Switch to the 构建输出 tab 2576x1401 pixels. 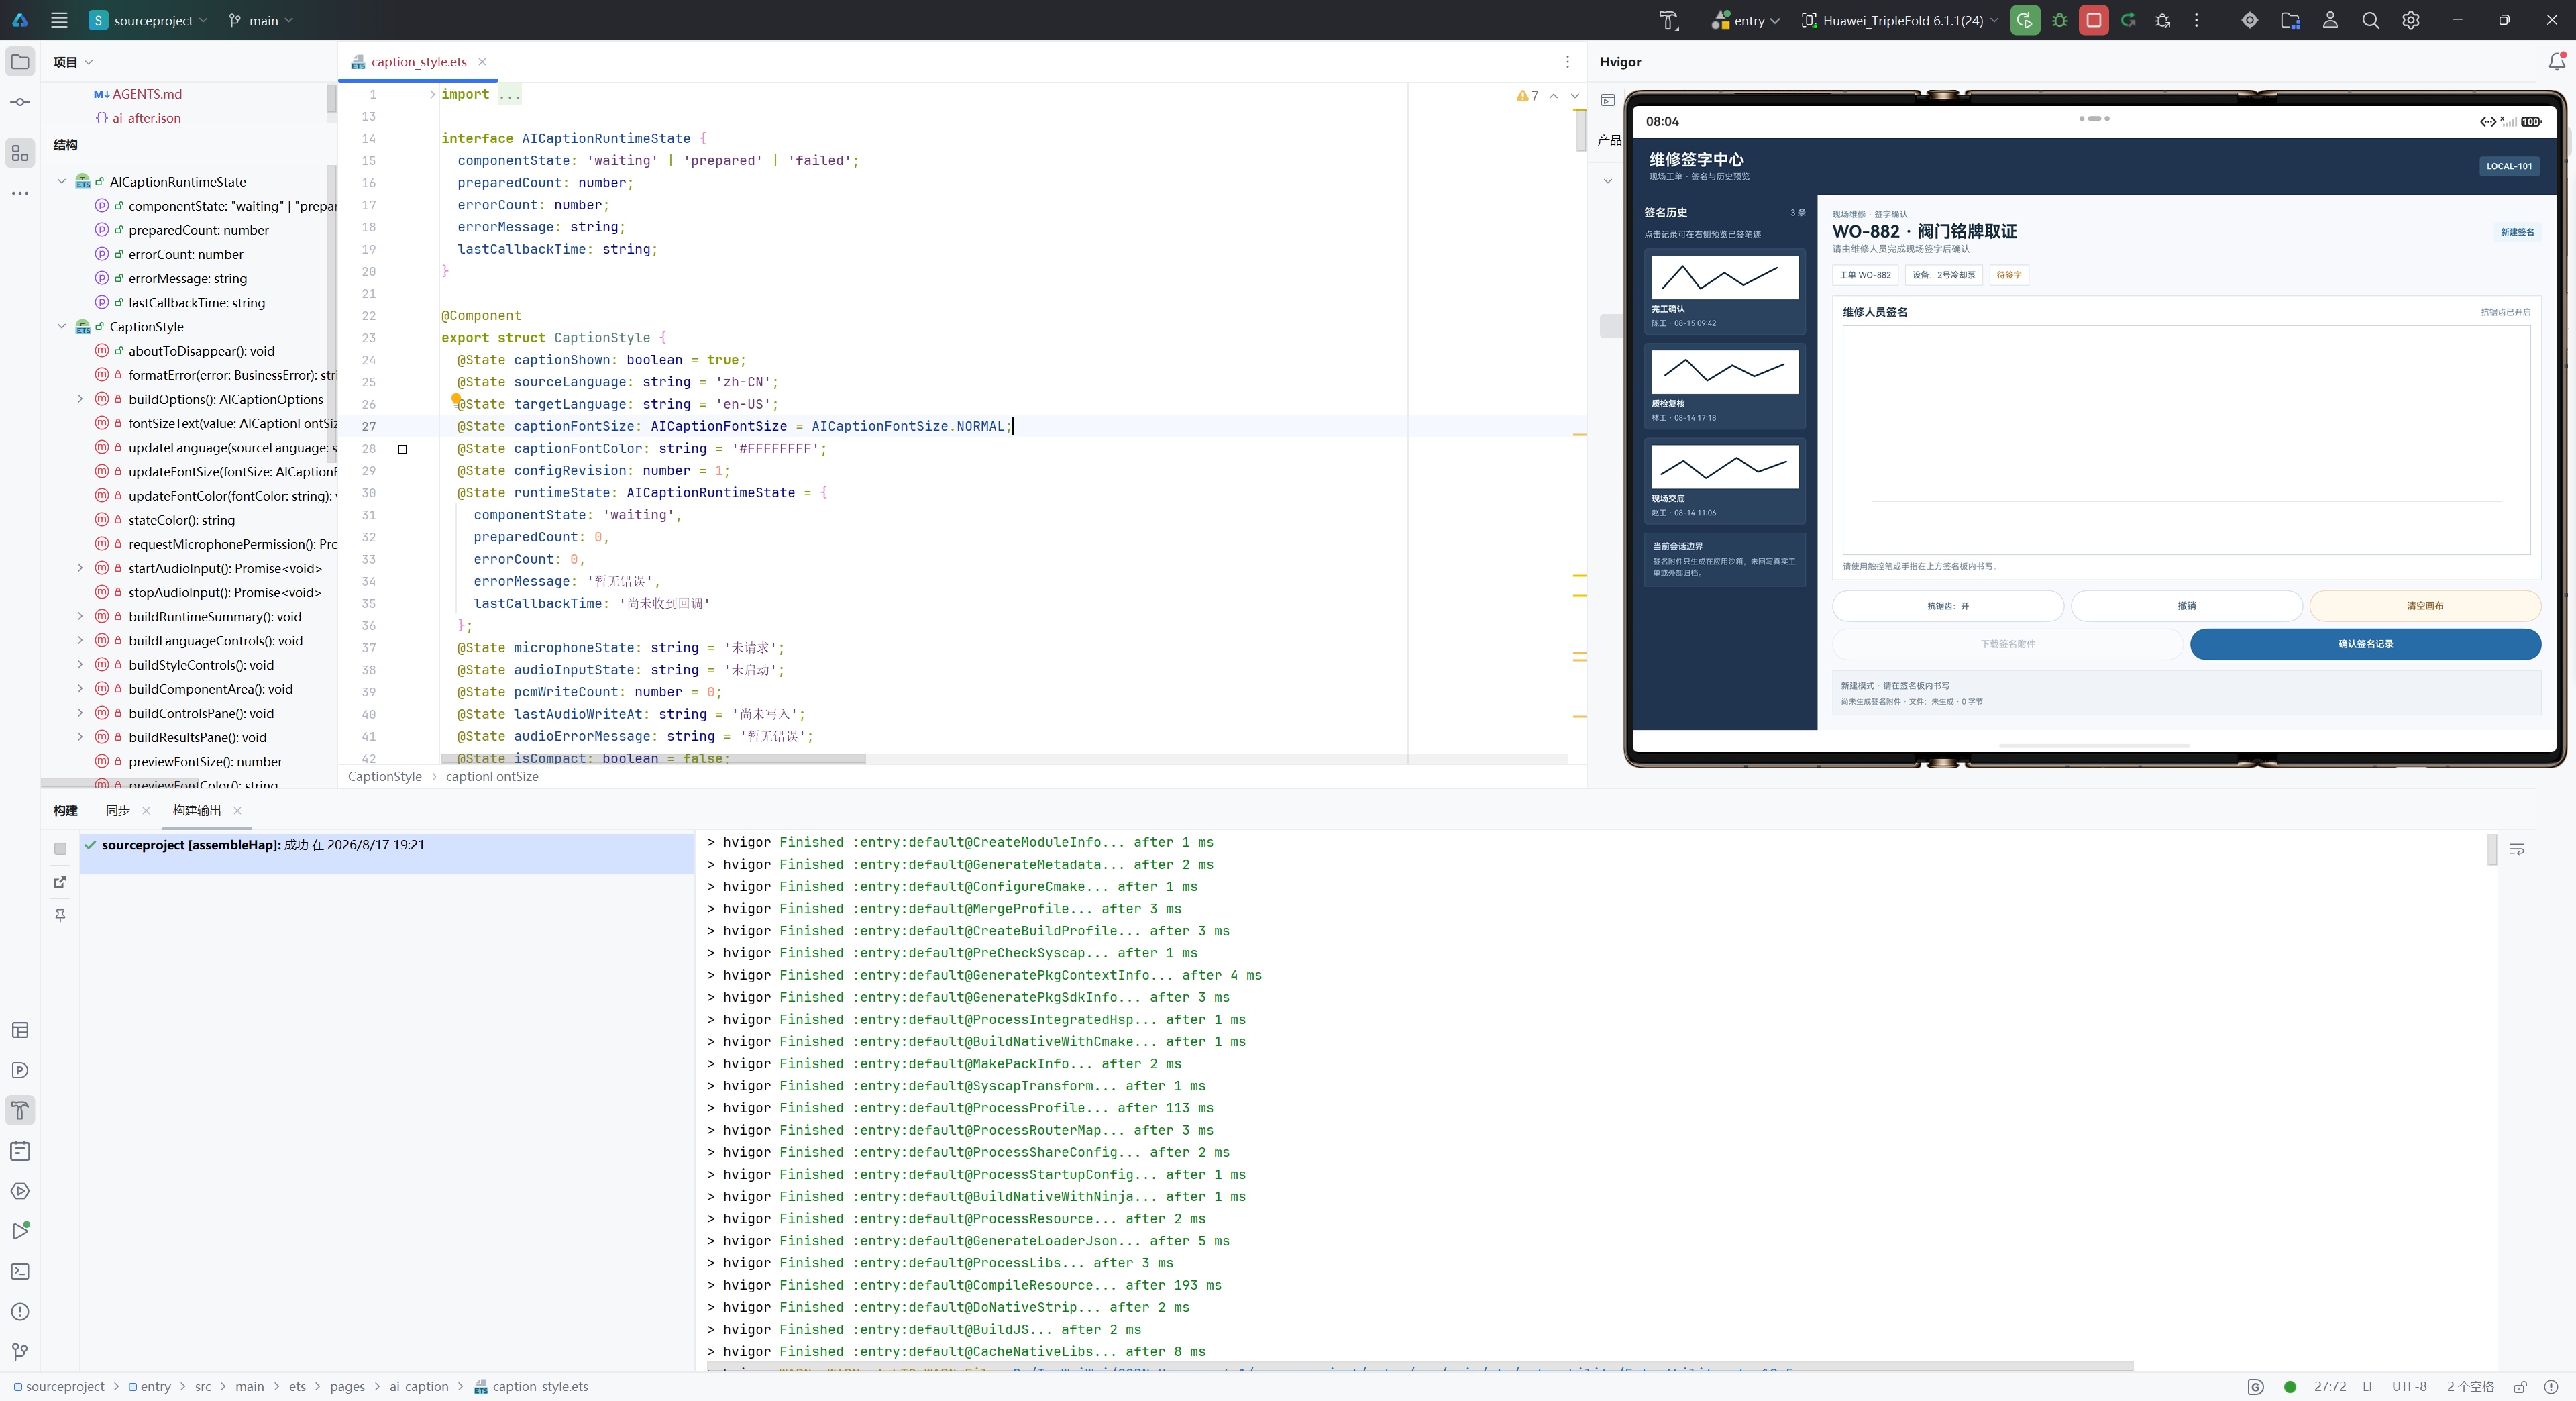197,810
